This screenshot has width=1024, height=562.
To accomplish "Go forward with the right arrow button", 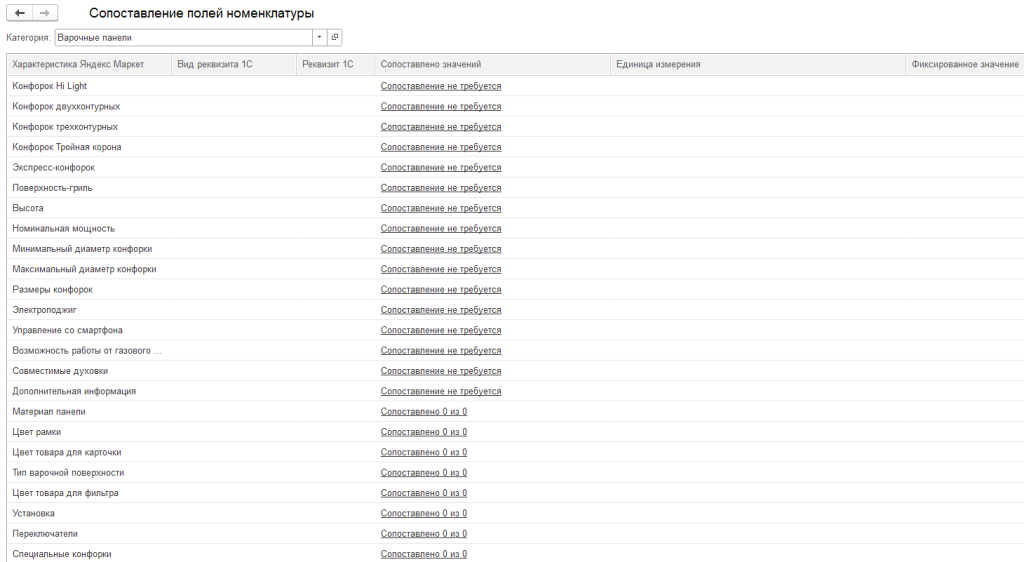I will 44,13.
